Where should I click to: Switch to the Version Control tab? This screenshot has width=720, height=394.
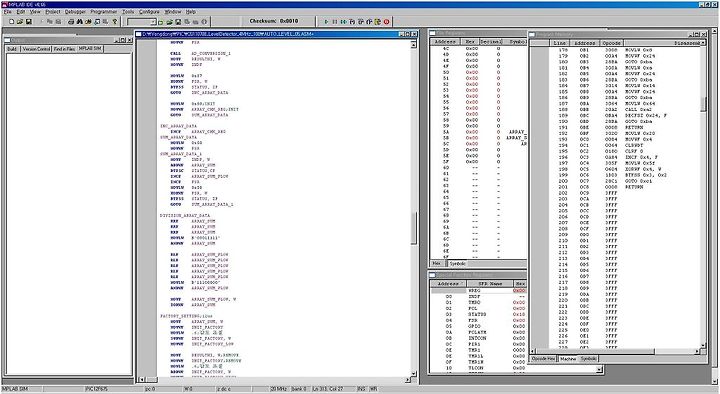coord(36,49)
